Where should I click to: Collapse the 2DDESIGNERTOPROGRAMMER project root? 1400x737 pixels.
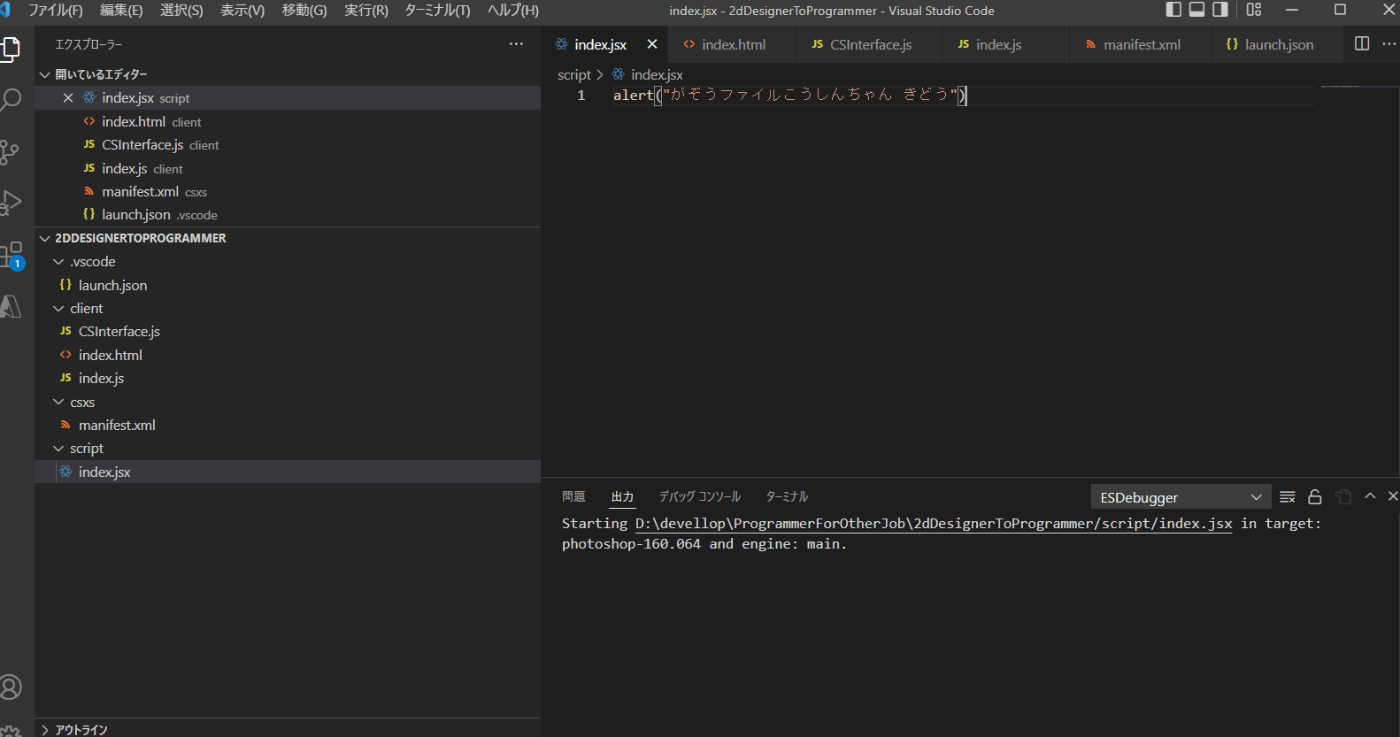point(44,238)
